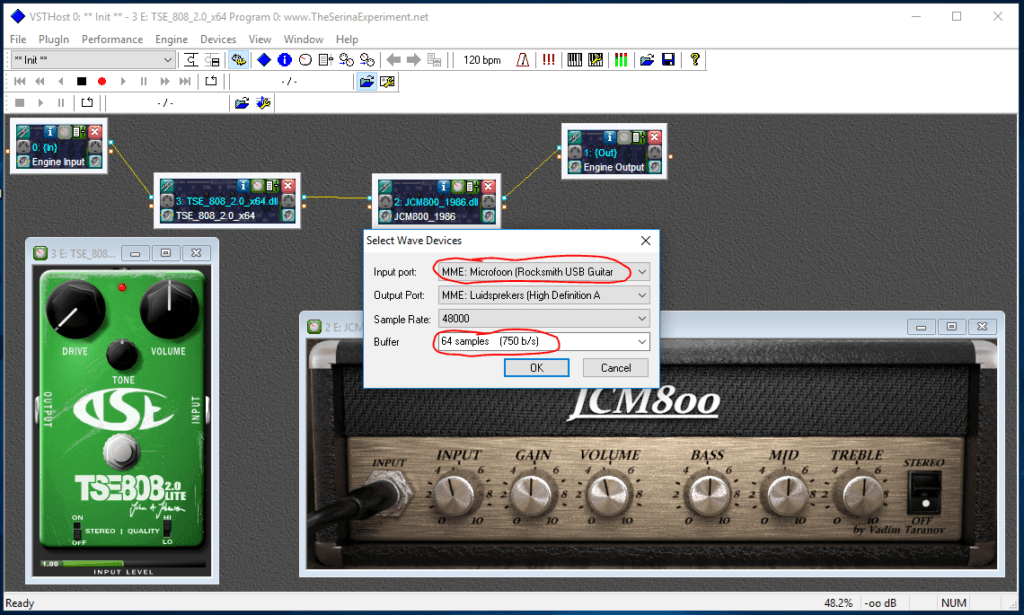Open the Performance menu
The image size is (1024, 615).
tap(112, 39)
